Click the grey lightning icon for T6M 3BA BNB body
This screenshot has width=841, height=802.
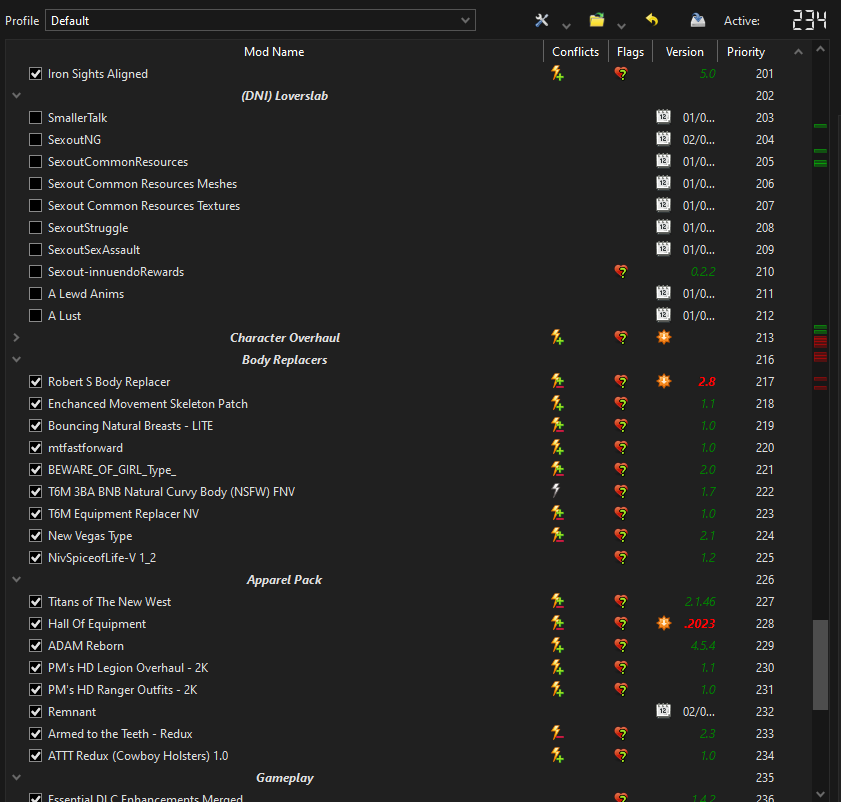click(556, 490)
